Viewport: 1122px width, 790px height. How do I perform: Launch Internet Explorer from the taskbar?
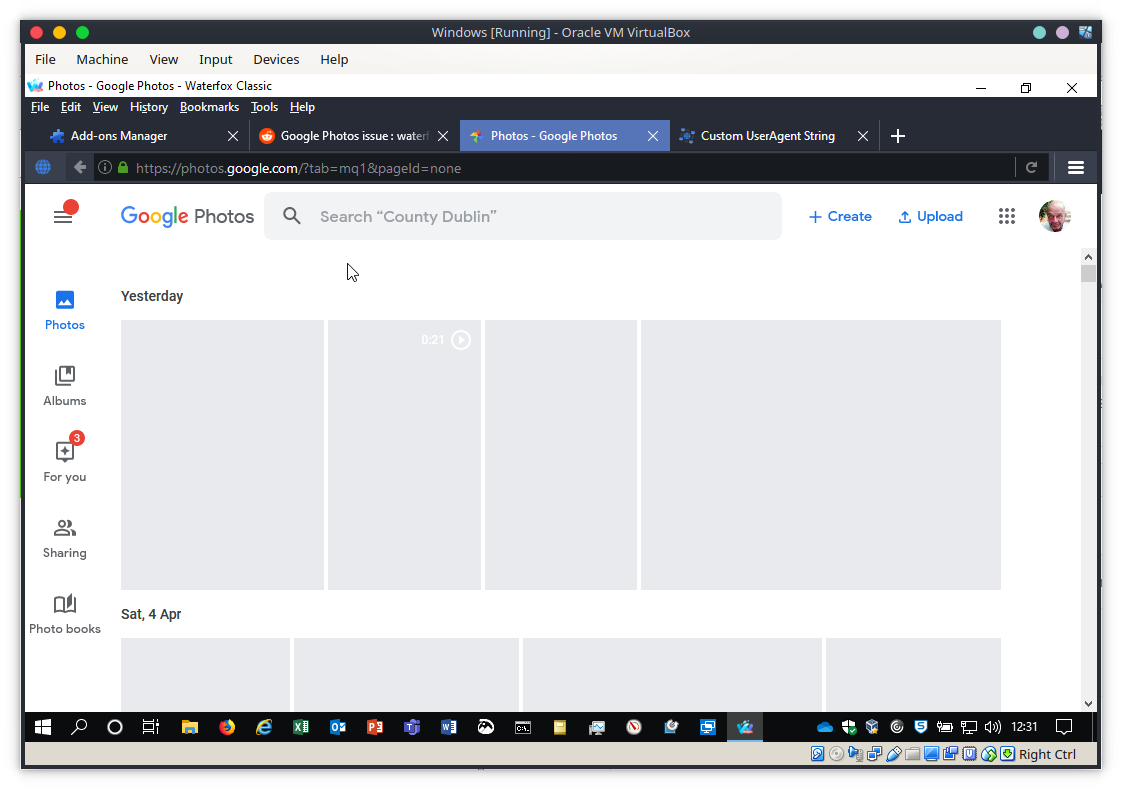click(264, 727)
